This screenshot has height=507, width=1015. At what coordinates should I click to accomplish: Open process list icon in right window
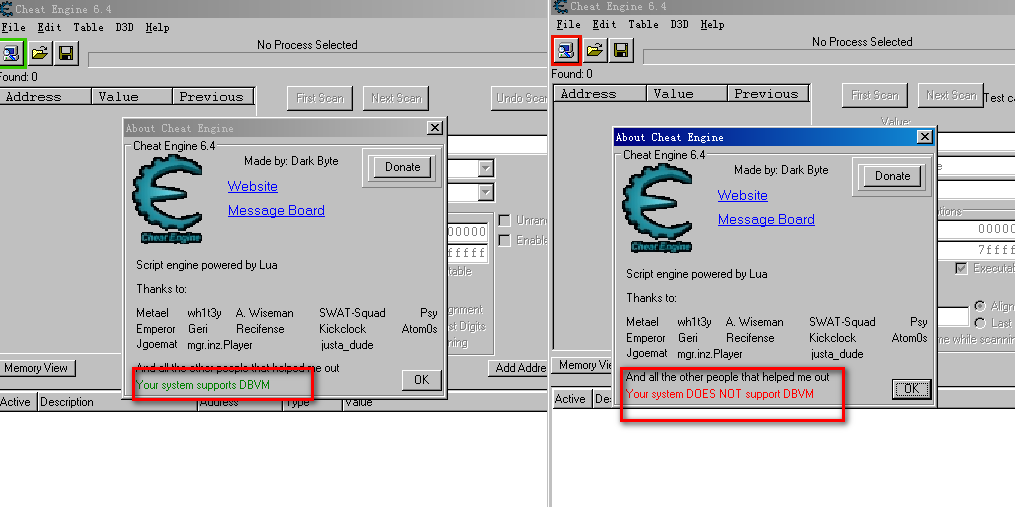(567, 50)
